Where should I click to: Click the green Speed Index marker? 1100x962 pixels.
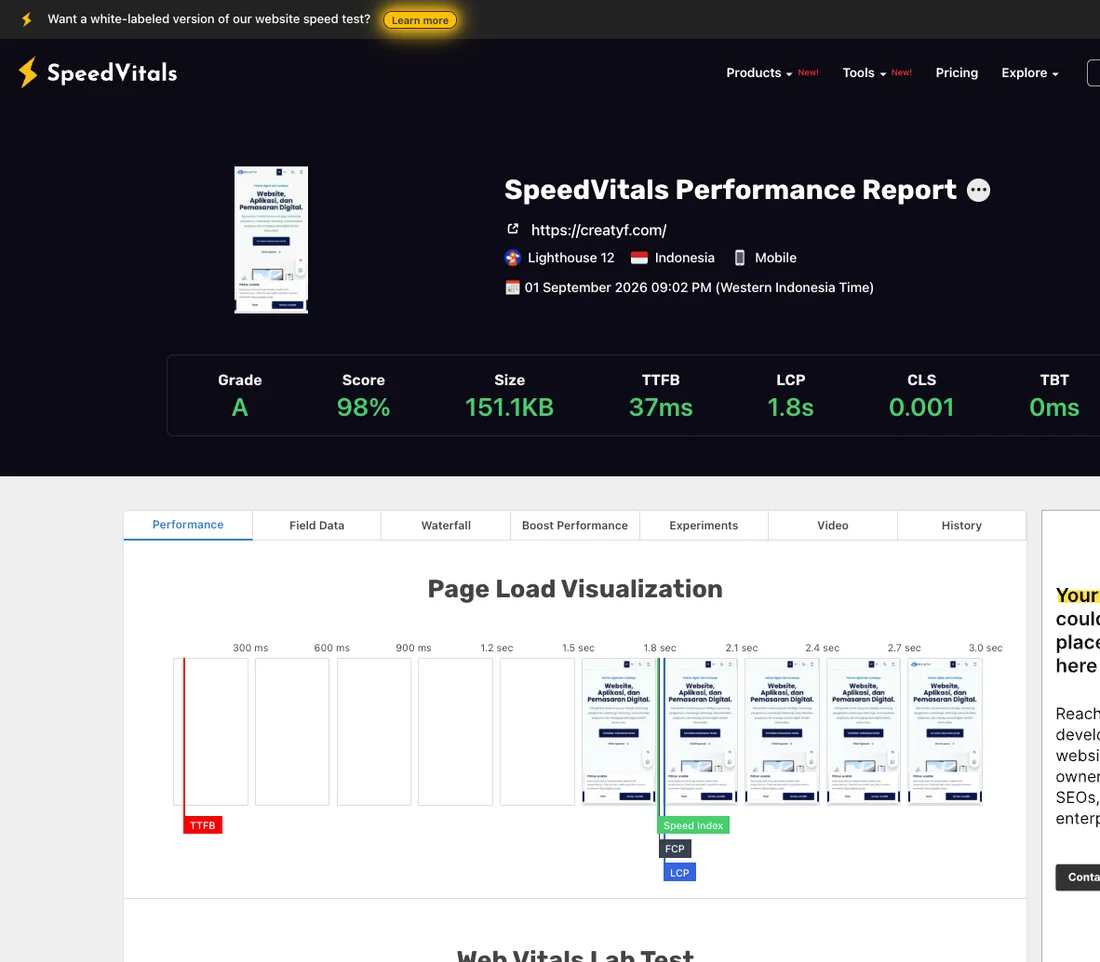pos(693,825)
